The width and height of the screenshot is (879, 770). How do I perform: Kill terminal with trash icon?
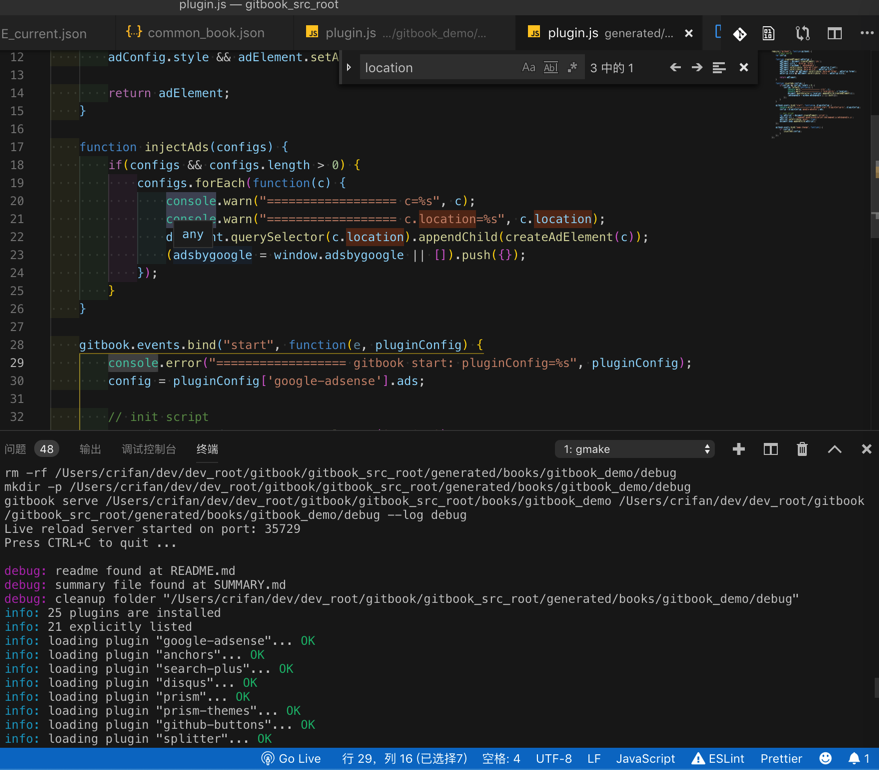(x=802, y=449)
